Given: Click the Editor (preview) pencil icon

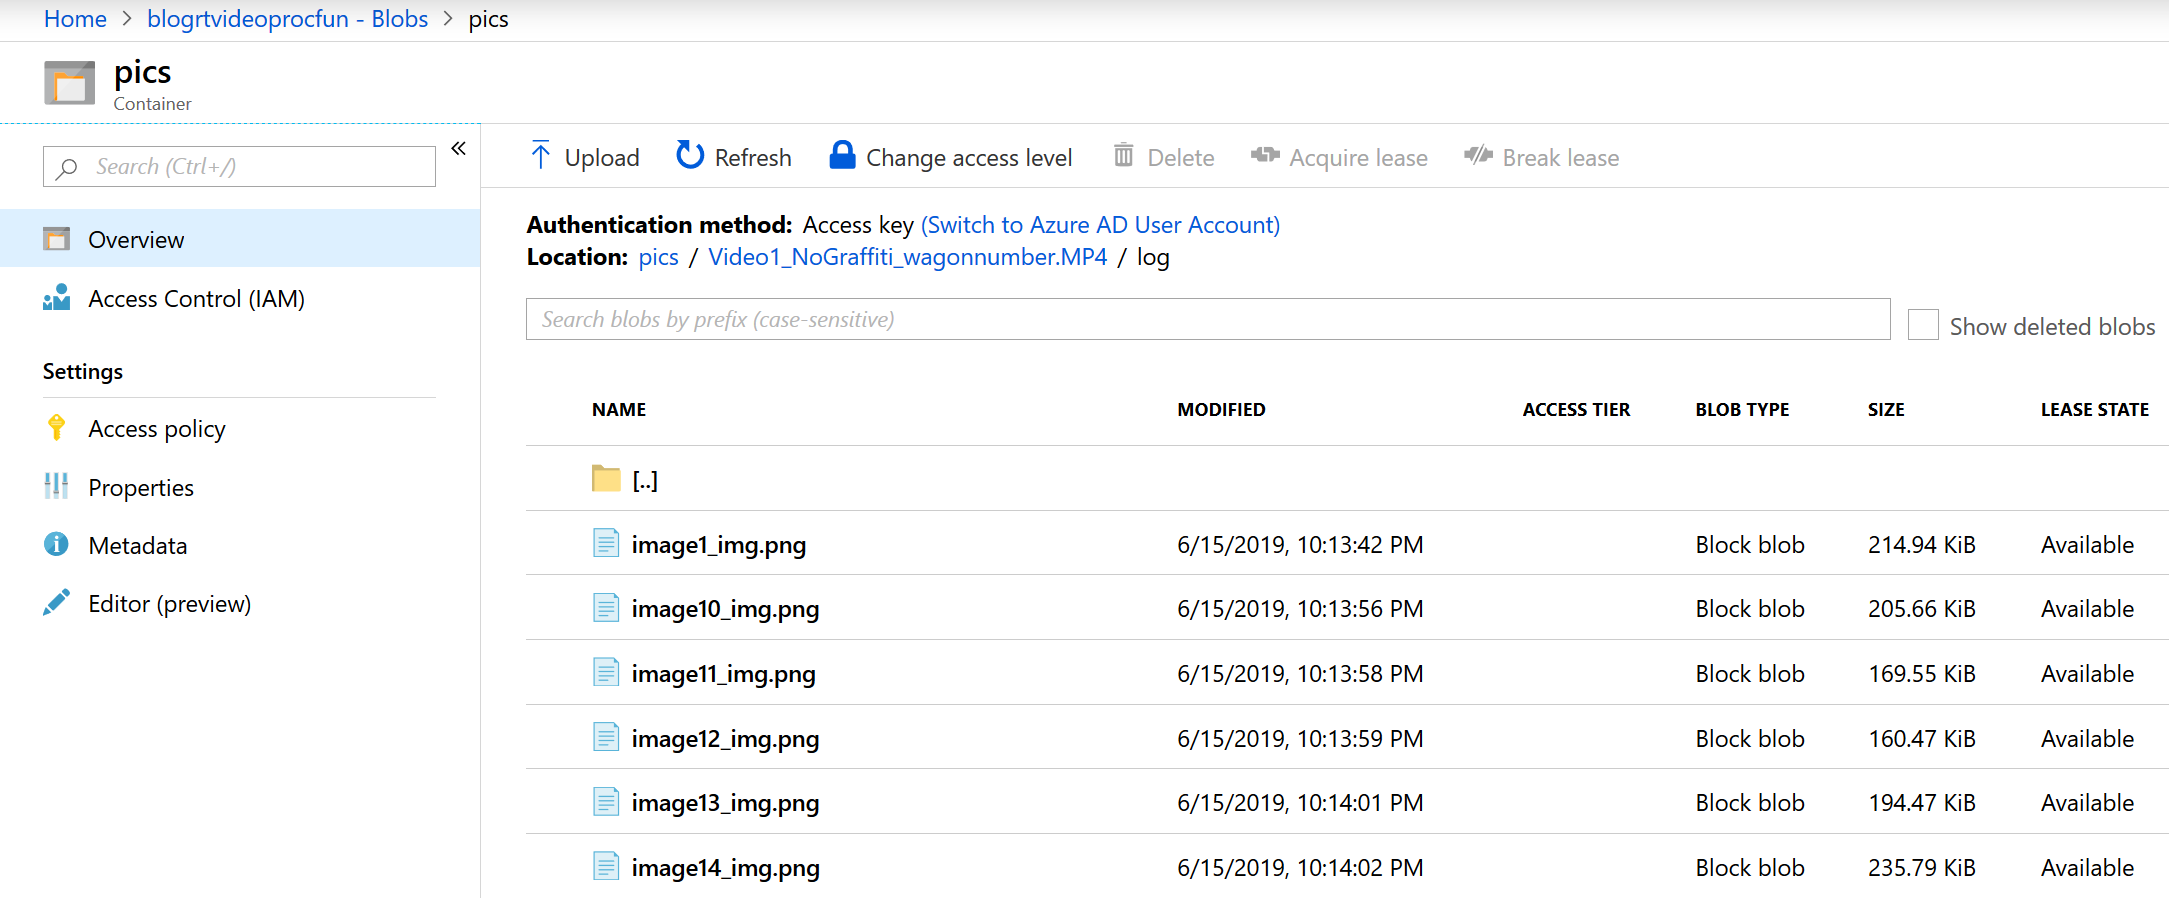Looking at the screenshot, I should (x=57, y=603).
